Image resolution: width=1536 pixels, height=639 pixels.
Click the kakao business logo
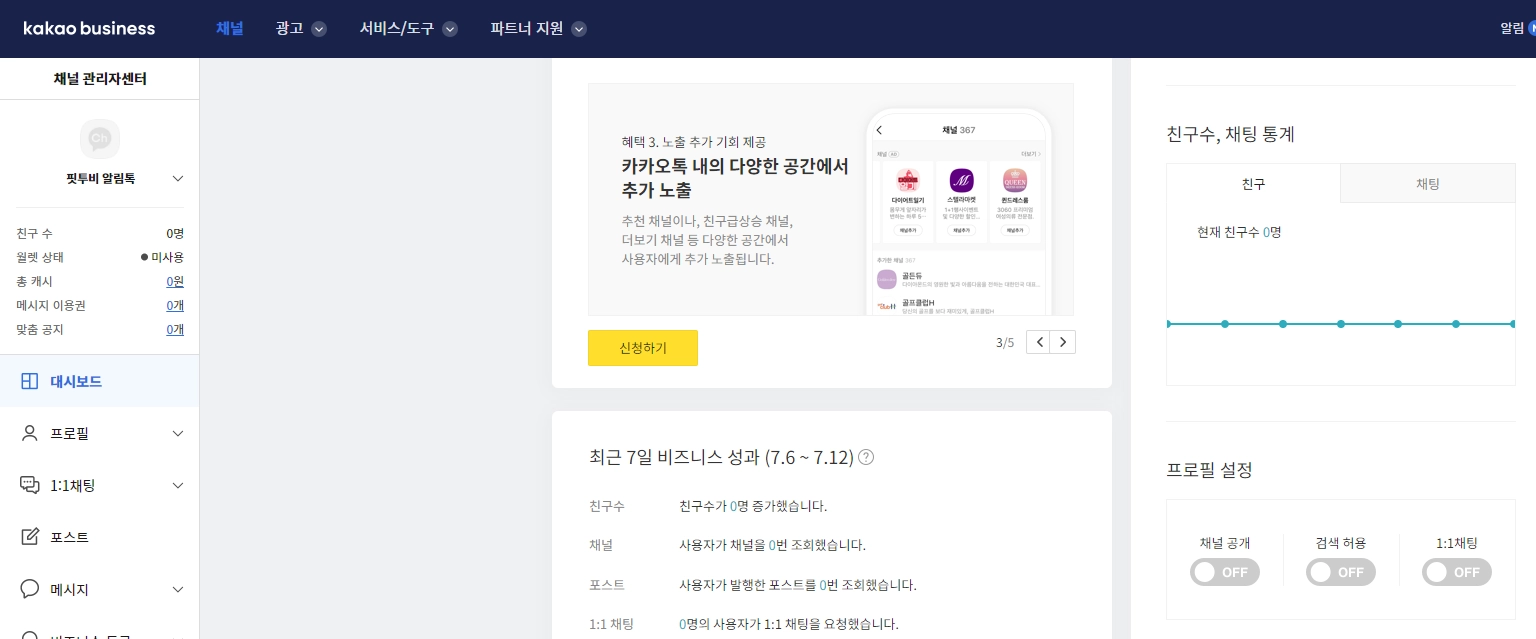point(89,28)
